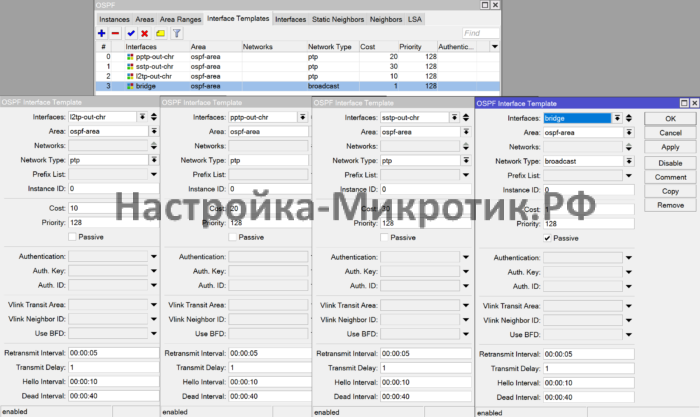Open Area dropdown in sstp-out-chr template
The width and height of the screenshot is (700, 417).
point(466,132)
